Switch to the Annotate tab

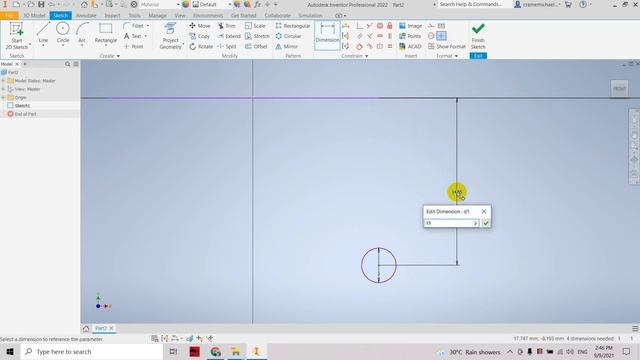[x=86, y=16]
